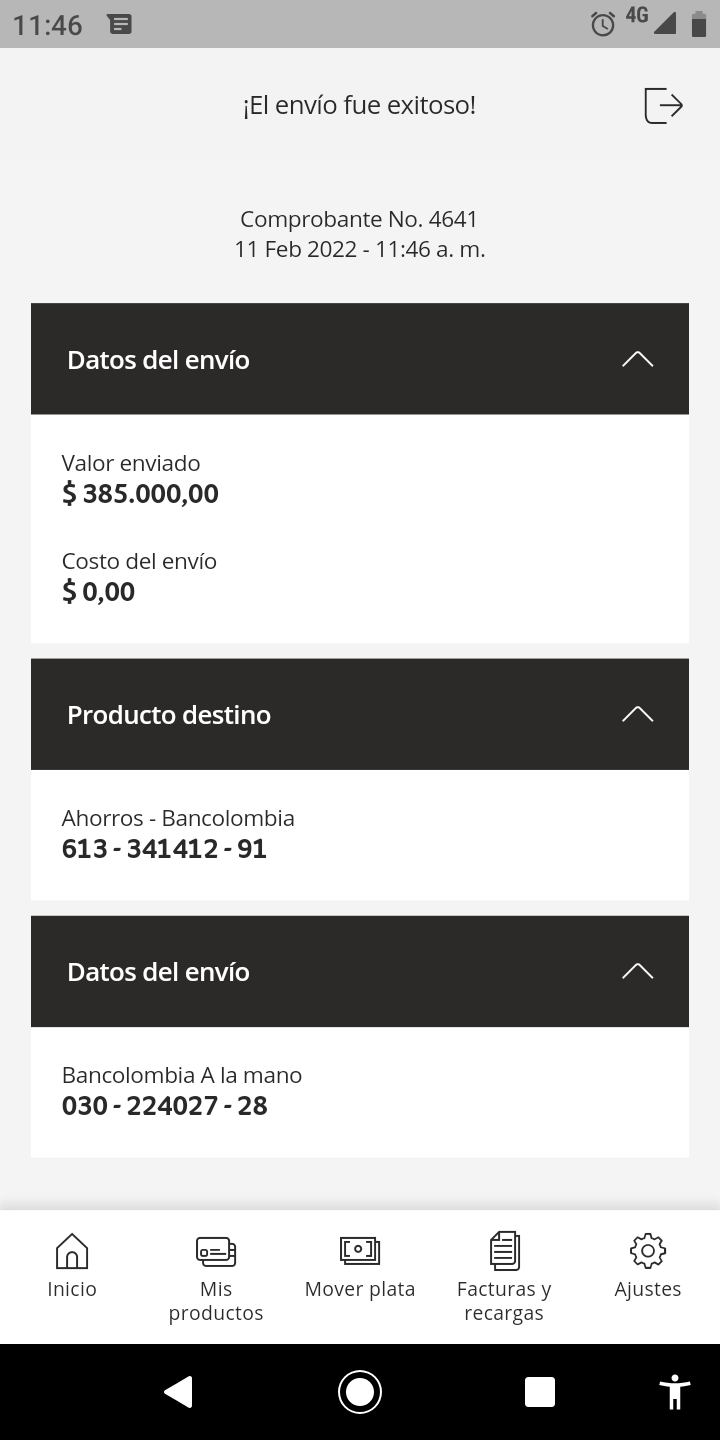
Task: Tap the Inicio home icon
Action: click(x=72, y=1250)
